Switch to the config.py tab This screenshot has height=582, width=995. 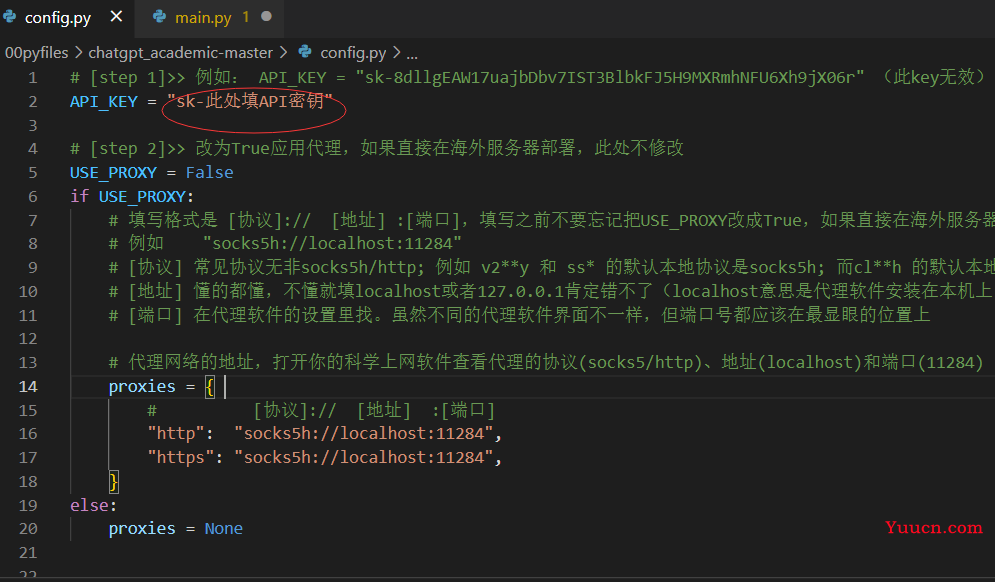pyautogui.click(x=58, y=17)
